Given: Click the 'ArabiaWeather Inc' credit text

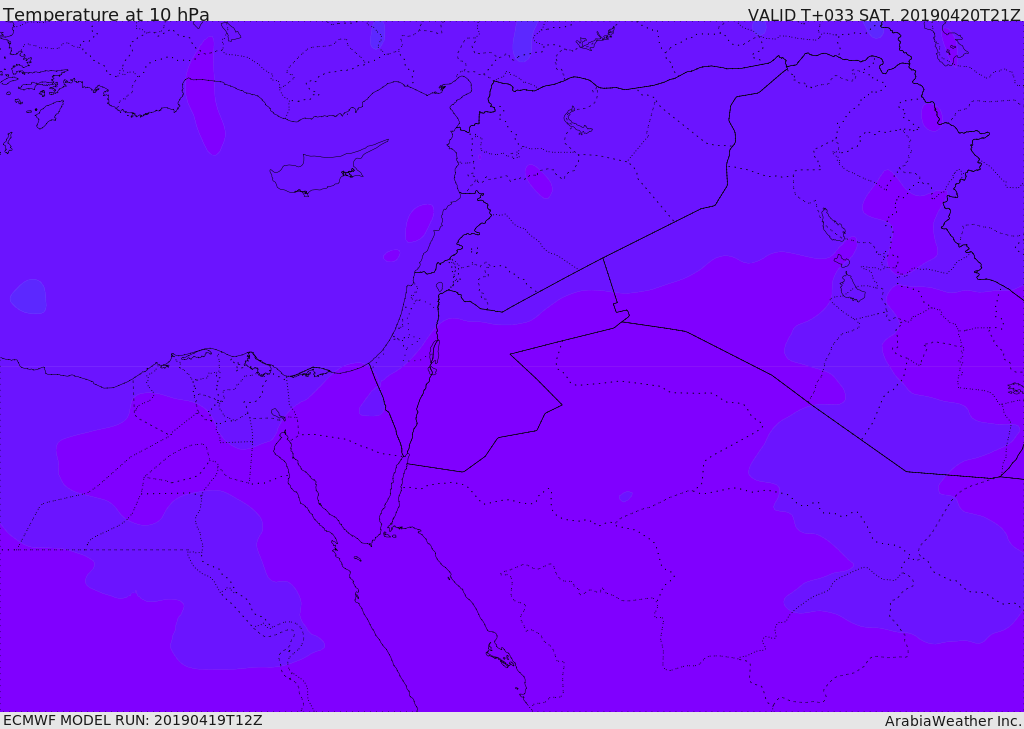Looking at the screenshot, I should click(x=952, y=721).
